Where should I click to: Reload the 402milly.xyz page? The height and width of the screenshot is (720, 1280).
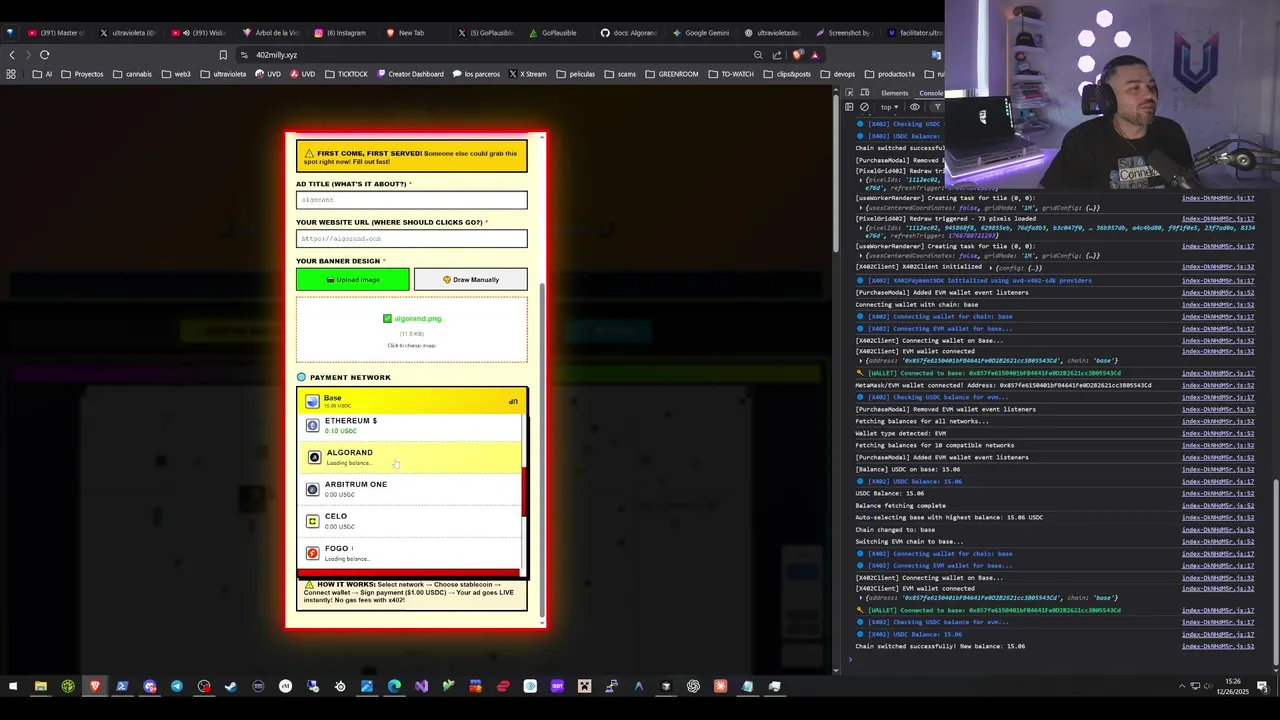tap(45, 55)
